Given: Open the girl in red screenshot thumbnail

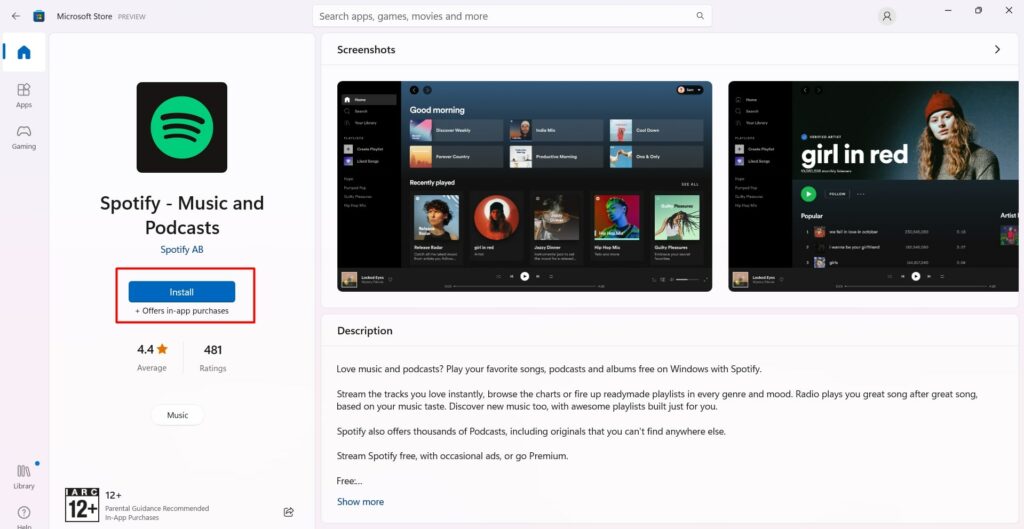Looking at the screenshot, I should click(873, 186).
